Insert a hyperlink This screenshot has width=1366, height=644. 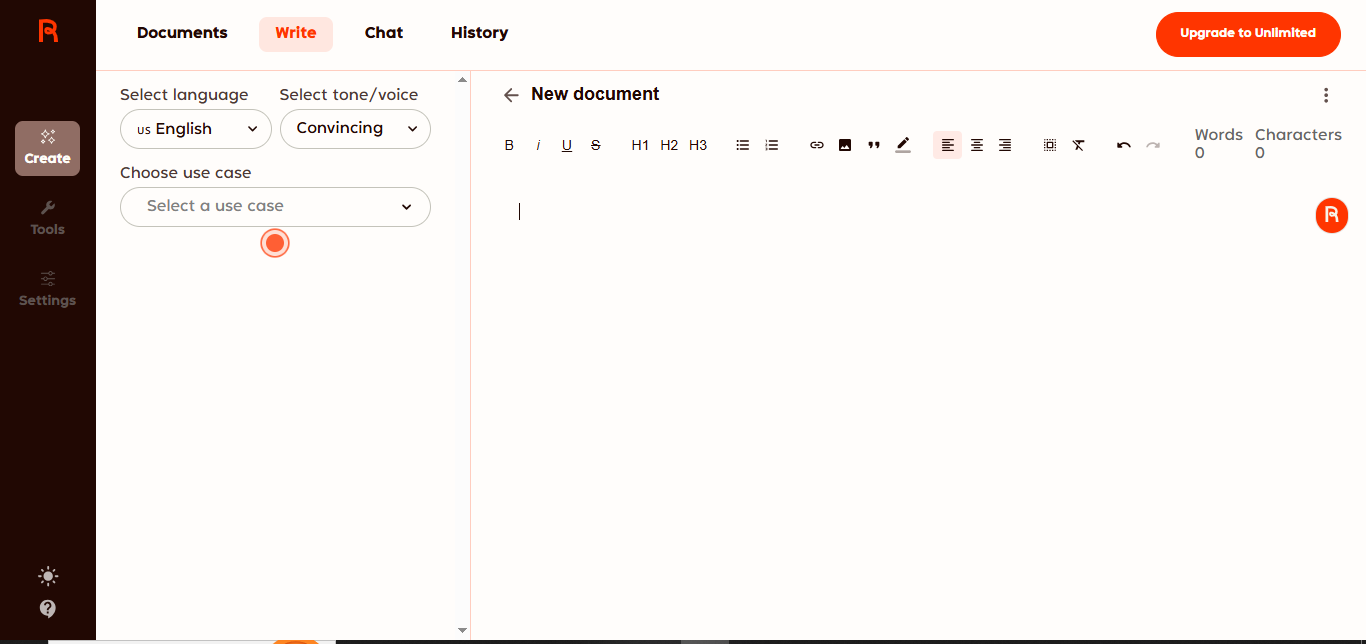[x=817, y=145]
